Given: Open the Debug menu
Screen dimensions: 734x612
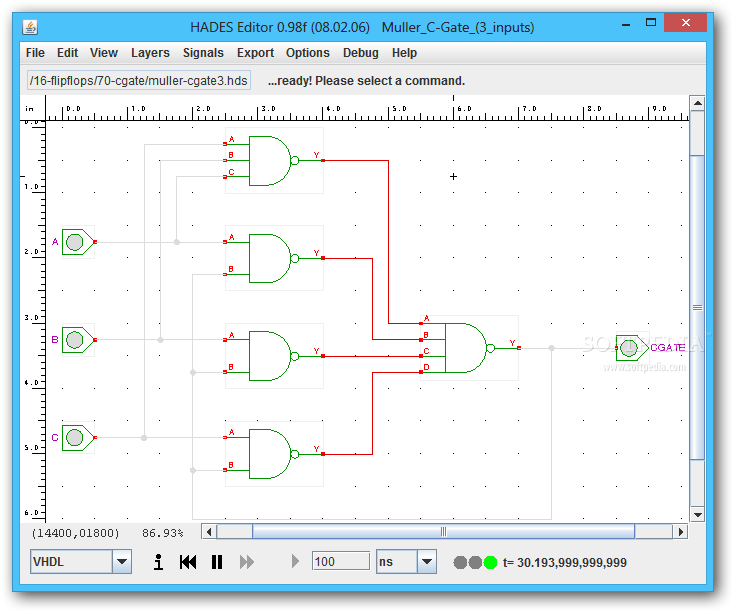Looking at the screenshot, I should pyautogui.click(x=360, y=53).
